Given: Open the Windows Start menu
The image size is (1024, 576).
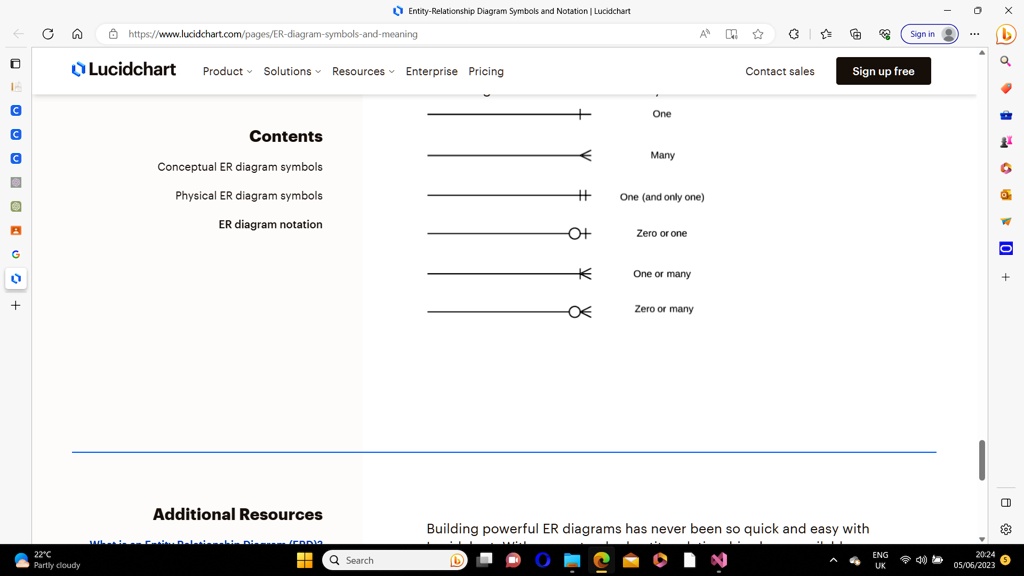Looking at the screenshot, I should tap(303, 560).
